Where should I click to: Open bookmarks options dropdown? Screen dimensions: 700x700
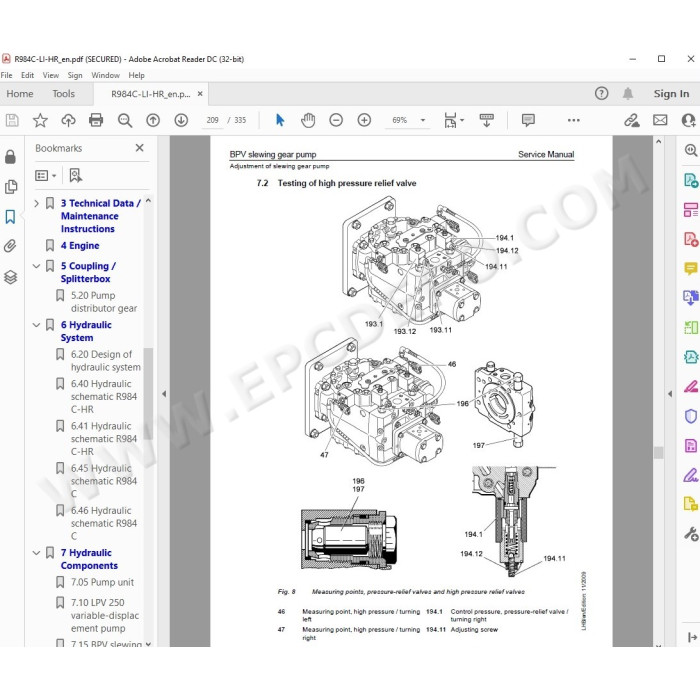46,175
